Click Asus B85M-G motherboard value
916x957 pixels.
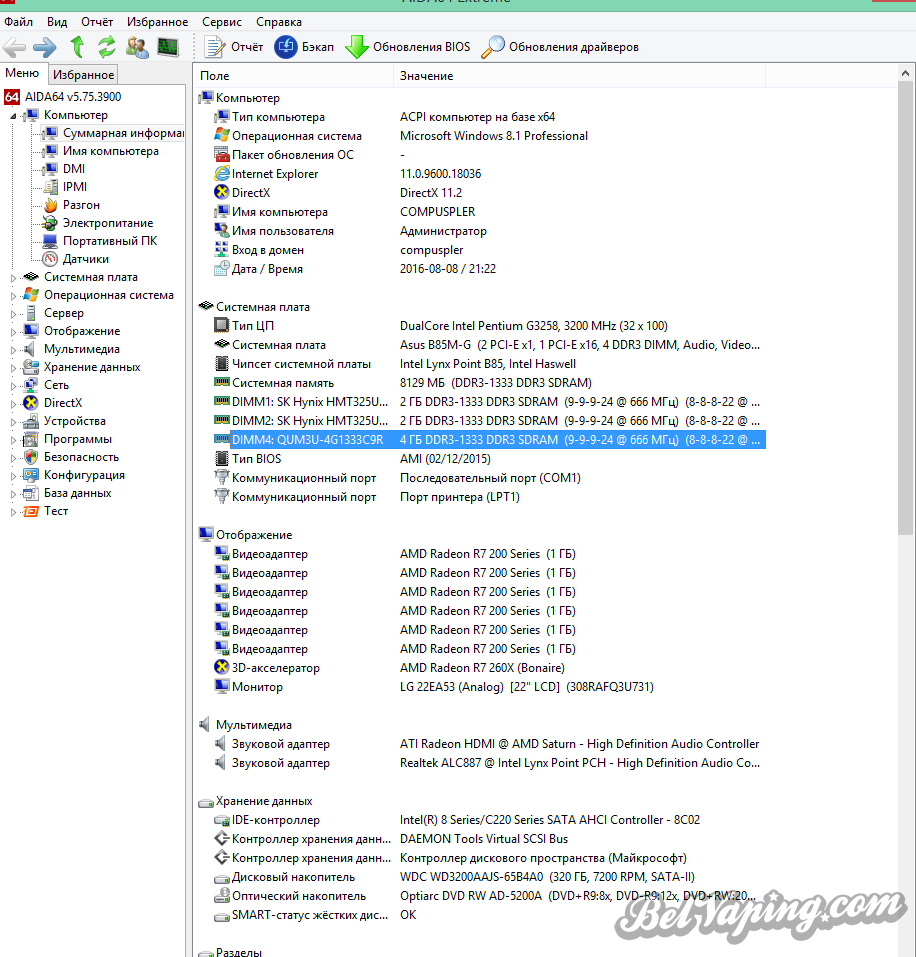(579, 345)
